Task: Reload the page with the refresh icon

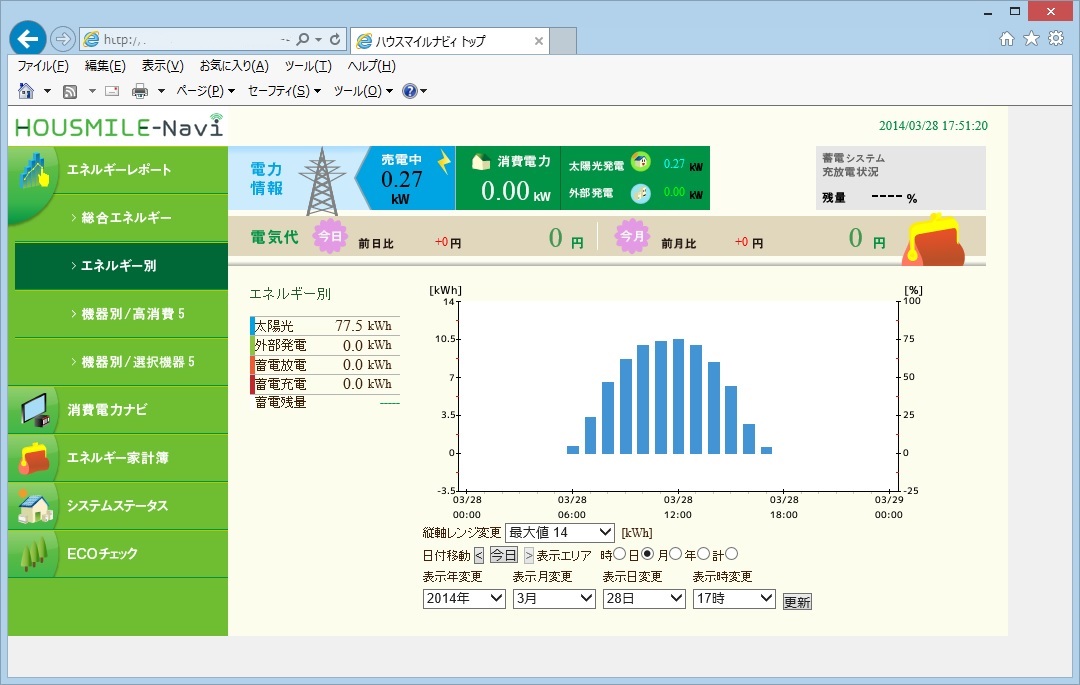Action: pyautogui.click(x=335, y=40)
